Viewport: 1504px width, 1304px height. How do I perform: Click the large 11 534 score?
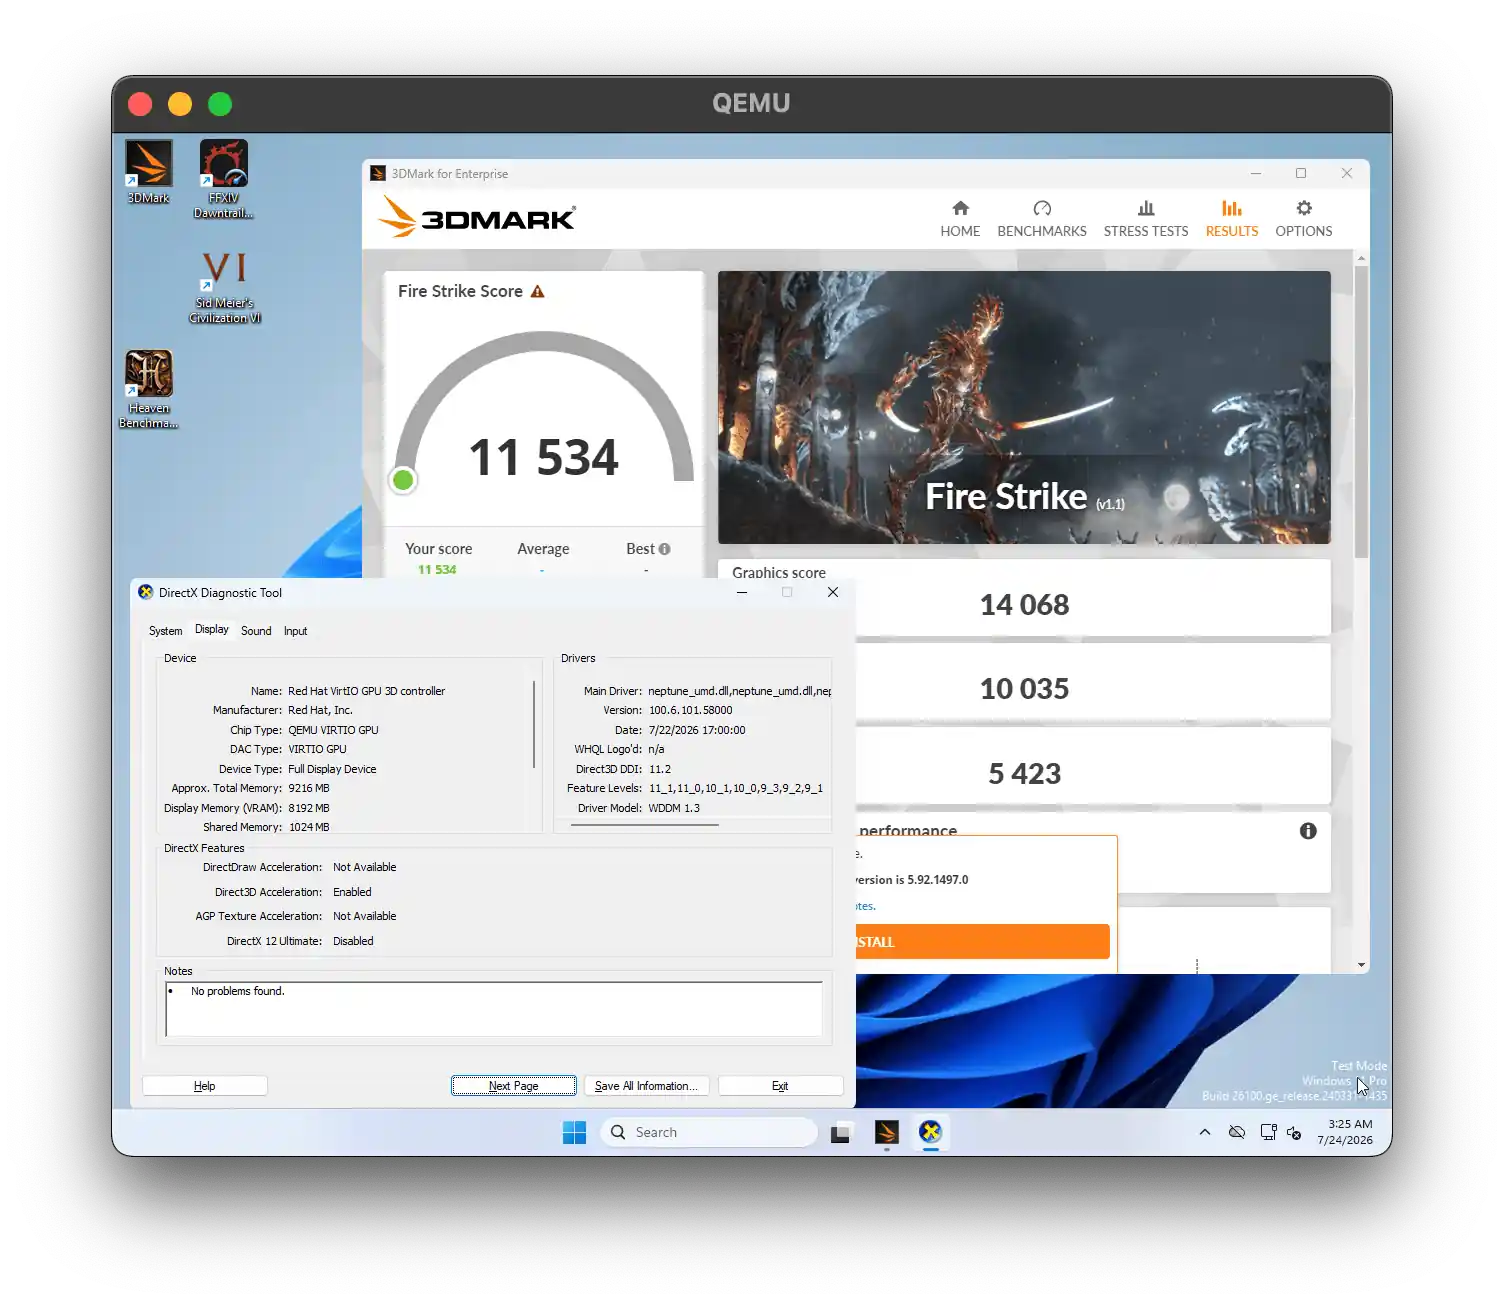tap(544, 458)
